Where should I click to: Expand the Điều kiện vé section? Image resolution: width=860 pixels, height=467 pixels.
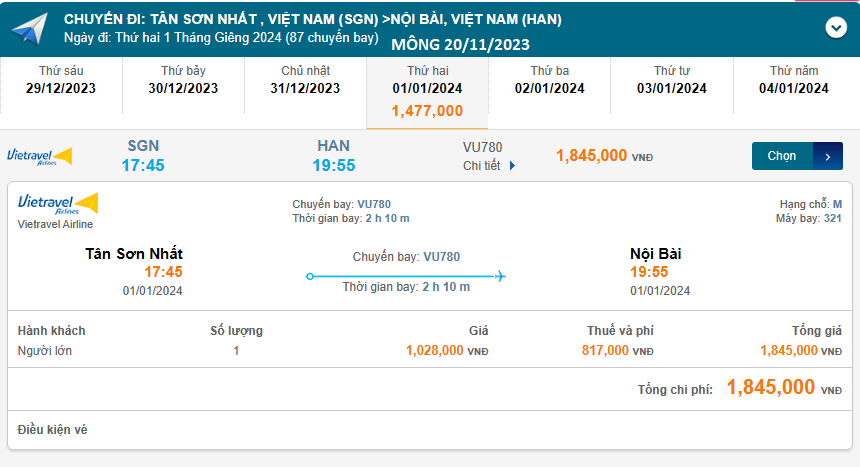tap(53, 429)
